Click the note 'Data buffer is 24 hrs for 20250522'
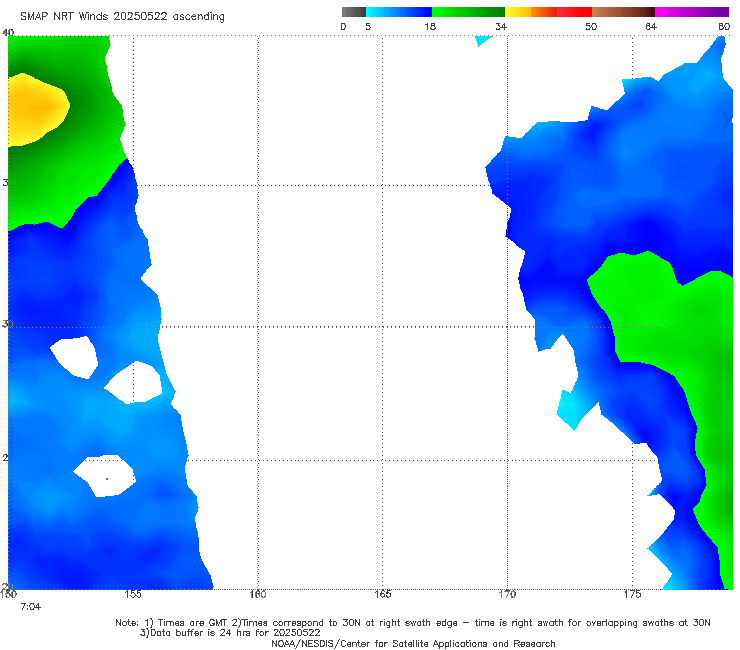Viewport: 740px width, 650px height. point(230,633)
